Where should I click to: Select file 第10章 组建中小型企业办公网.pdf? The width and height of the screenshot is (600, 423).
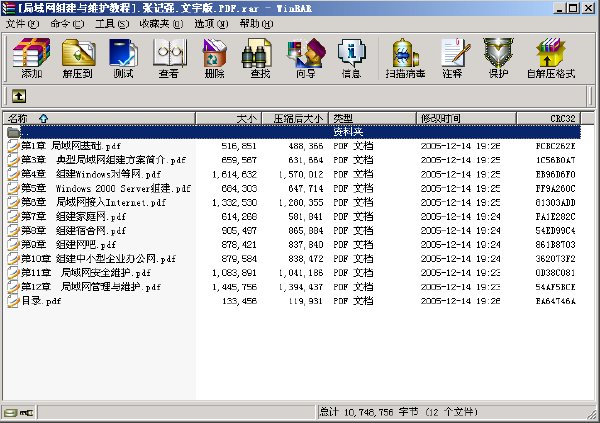pos(99,259)
